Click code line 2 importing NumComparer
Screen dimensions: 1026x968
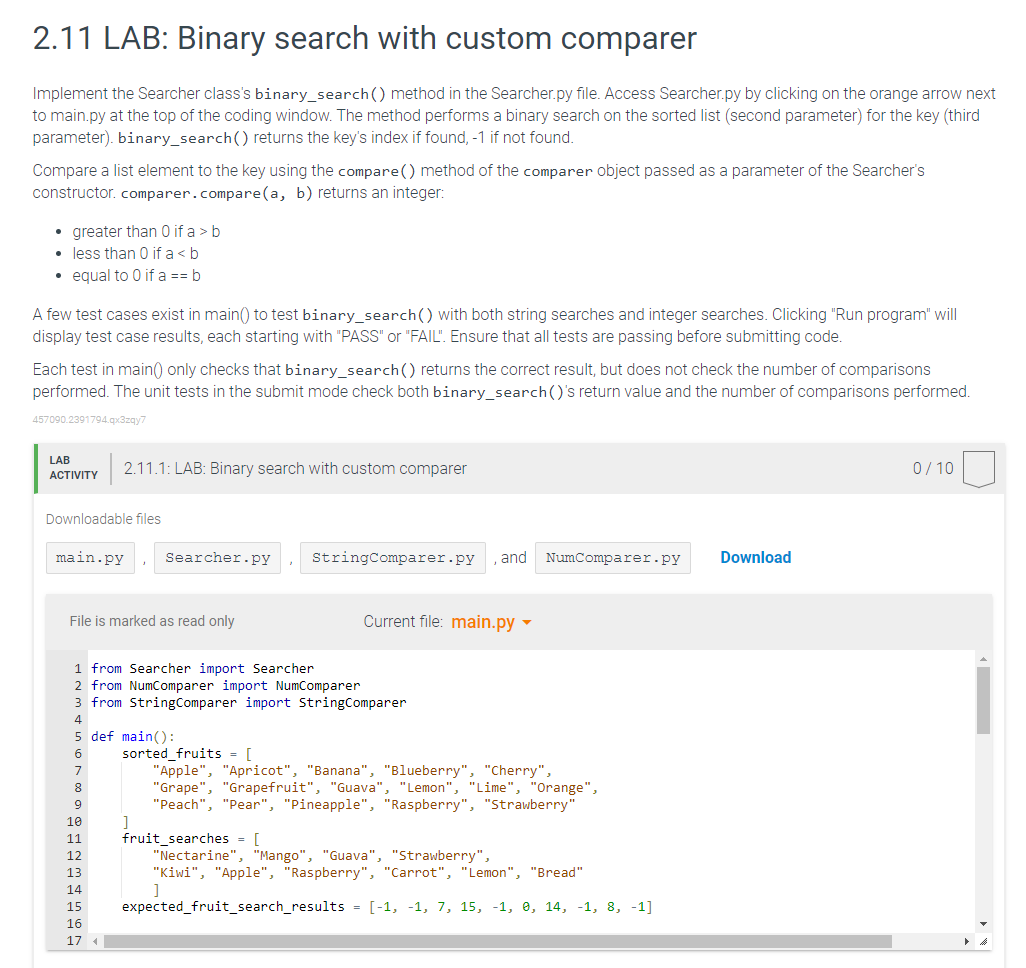coord(226,685)
